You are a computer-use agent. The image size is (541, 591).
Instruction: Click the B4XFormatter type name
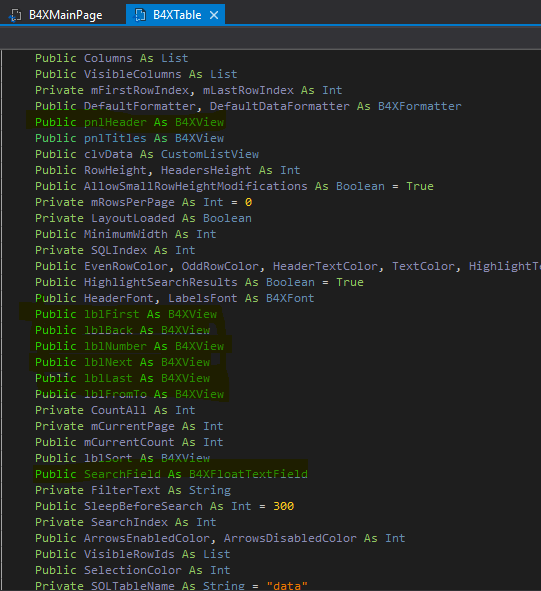(x=420, y=107)
